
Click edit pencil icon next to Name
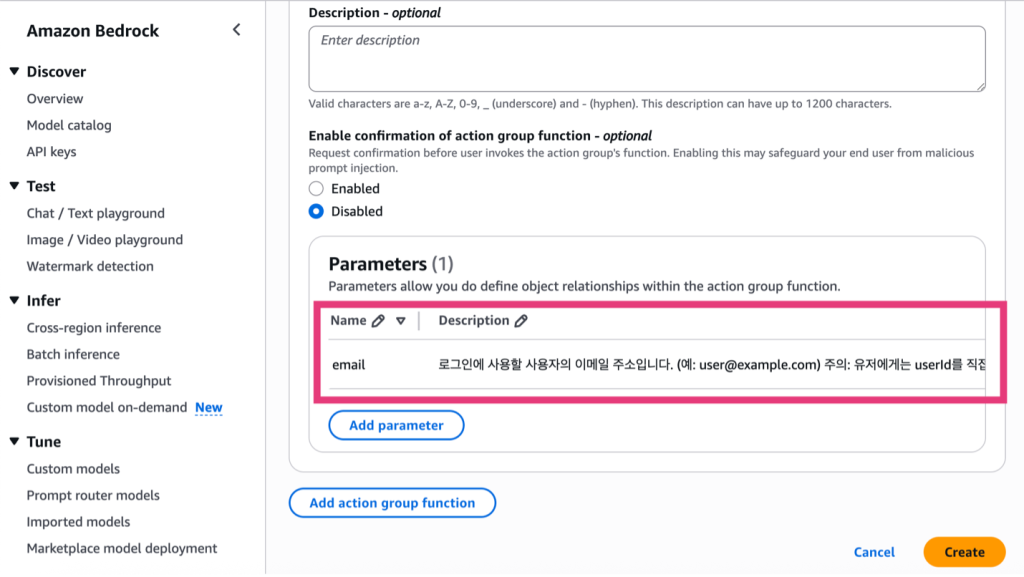378,321
